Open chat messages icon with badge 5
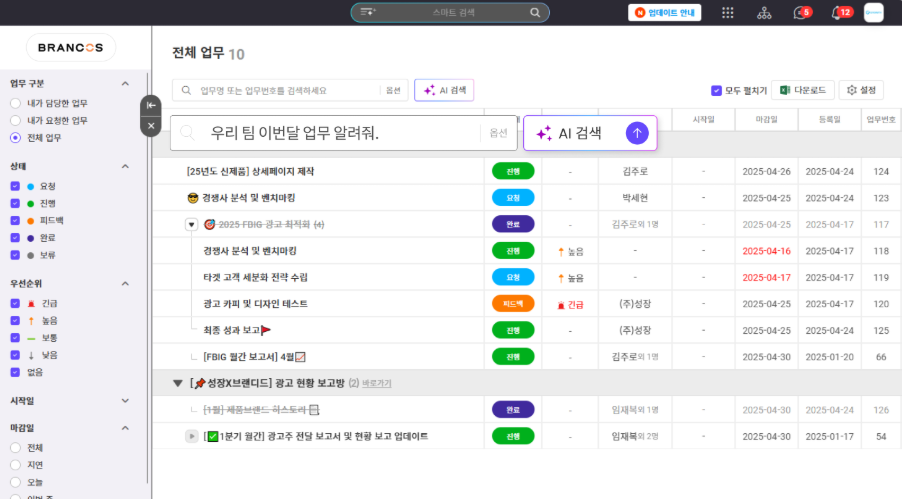This screenshot has width=902, height=499. (801, 13)
